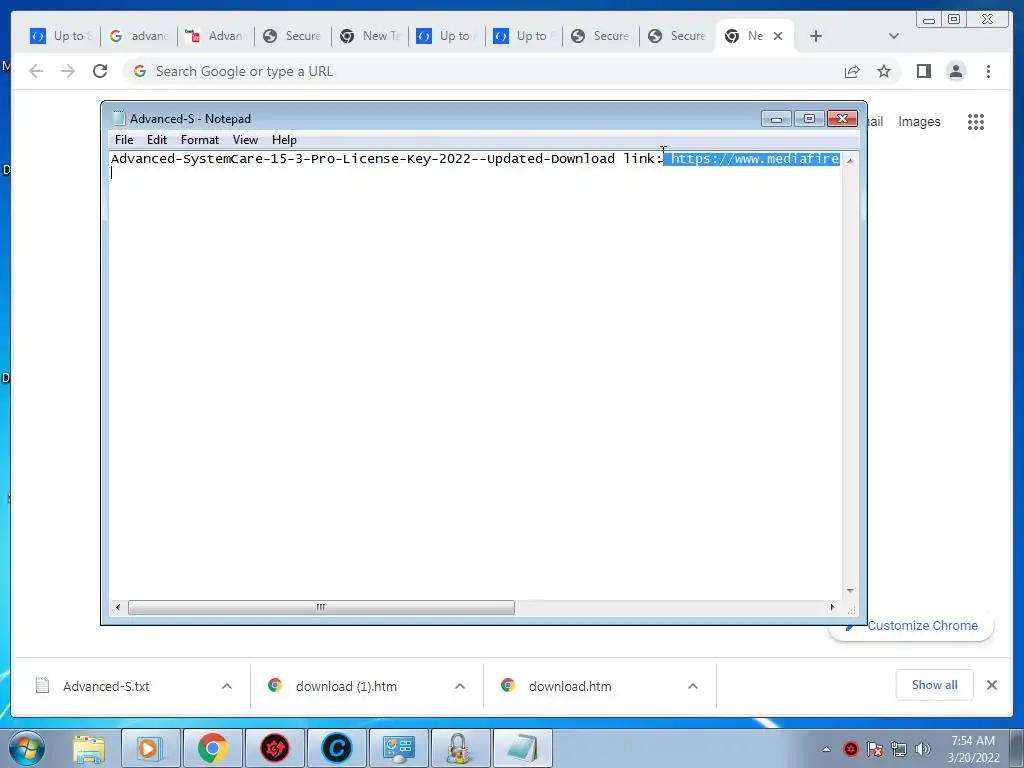Screen dimensions: 1024x768
Task: Open Chrome profile avatar
Action: tap(955, 71)
